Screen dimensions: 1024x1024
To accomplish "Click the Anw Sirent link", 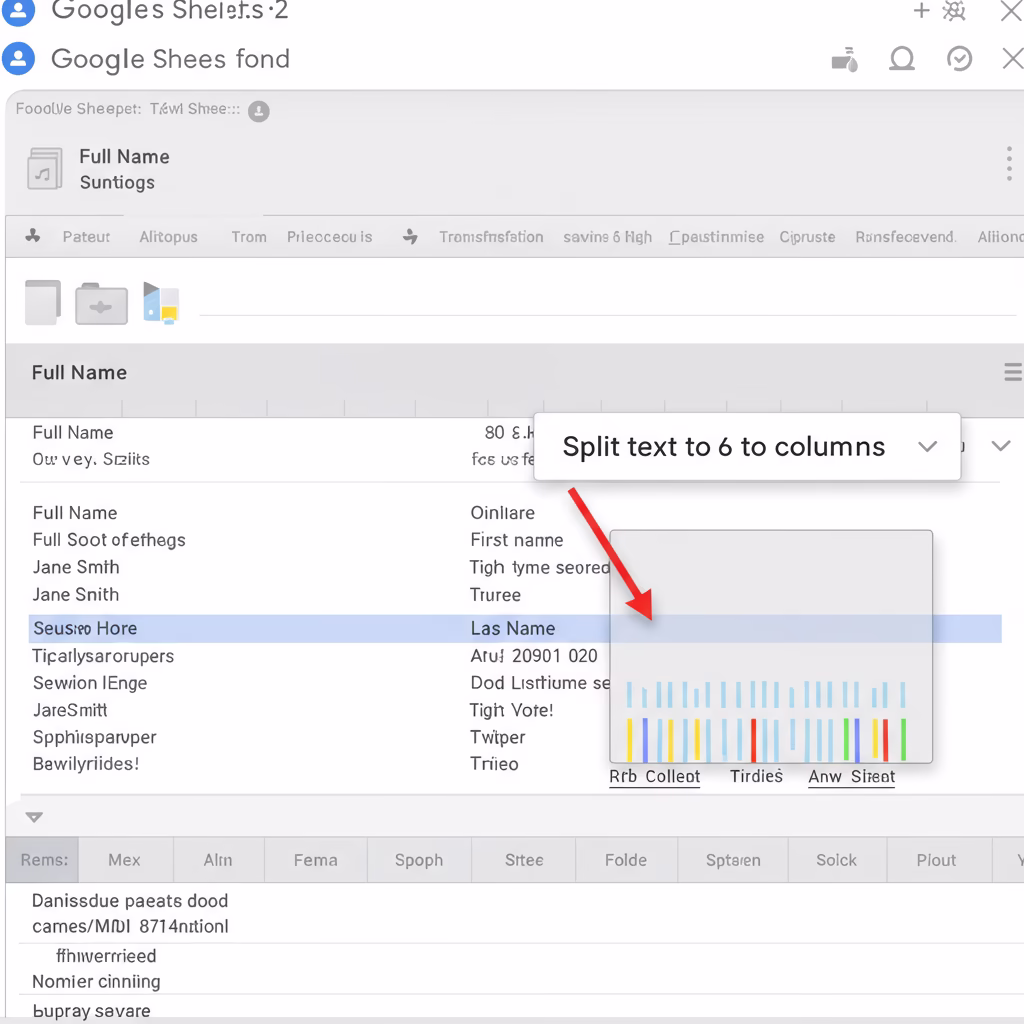I will coord(852,776).
